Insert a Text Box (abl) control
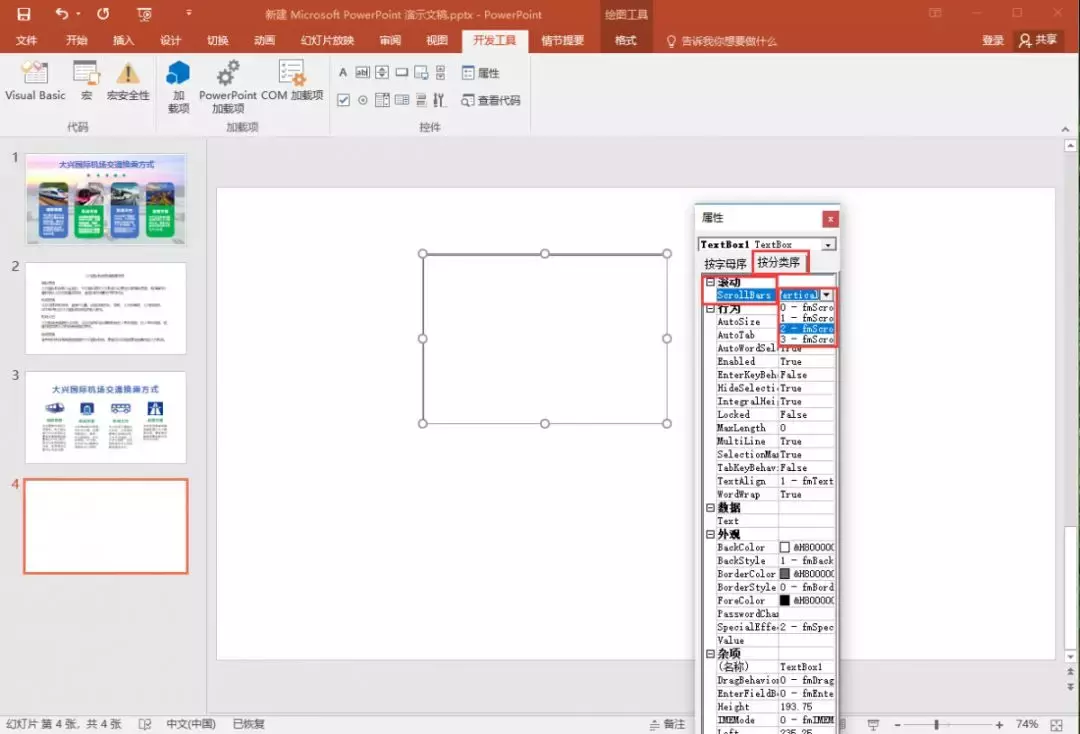 click(362, 72)
